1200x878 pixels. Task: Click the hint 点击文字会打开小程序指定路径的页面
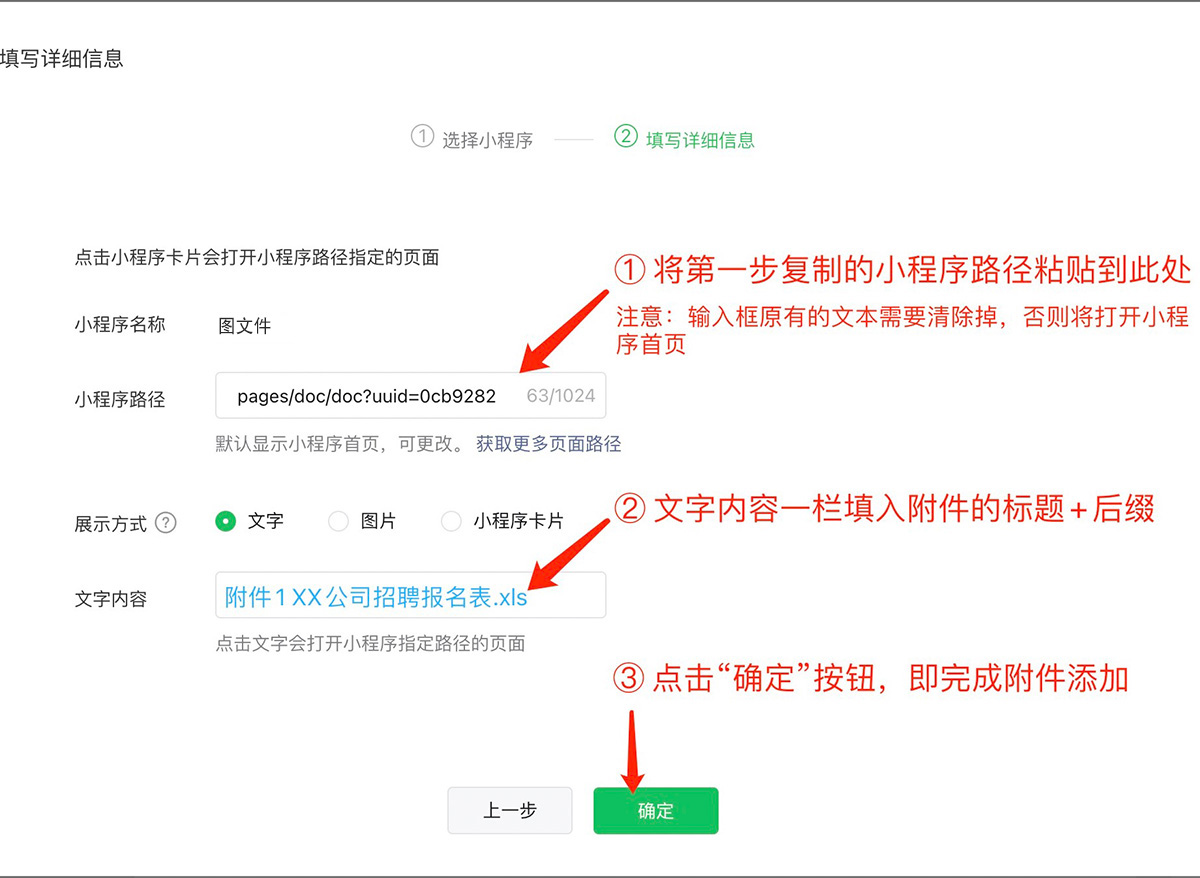coord(371,643)
